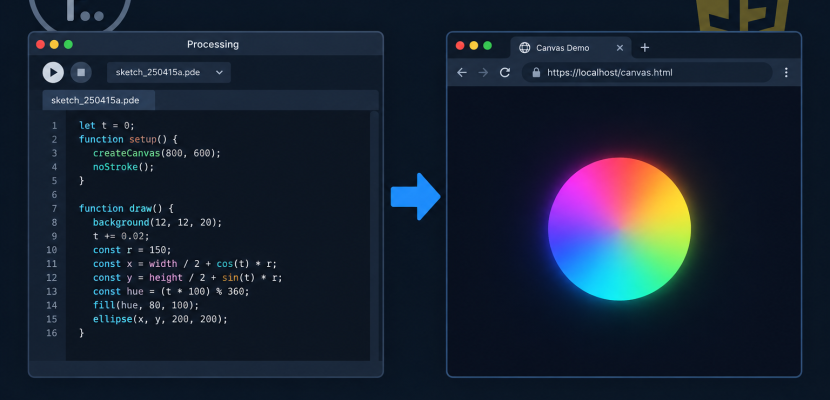Click 'const hue = (t * 100) % 360;' line
Viewport: 830px width, 400px height.
click(171, 292)
